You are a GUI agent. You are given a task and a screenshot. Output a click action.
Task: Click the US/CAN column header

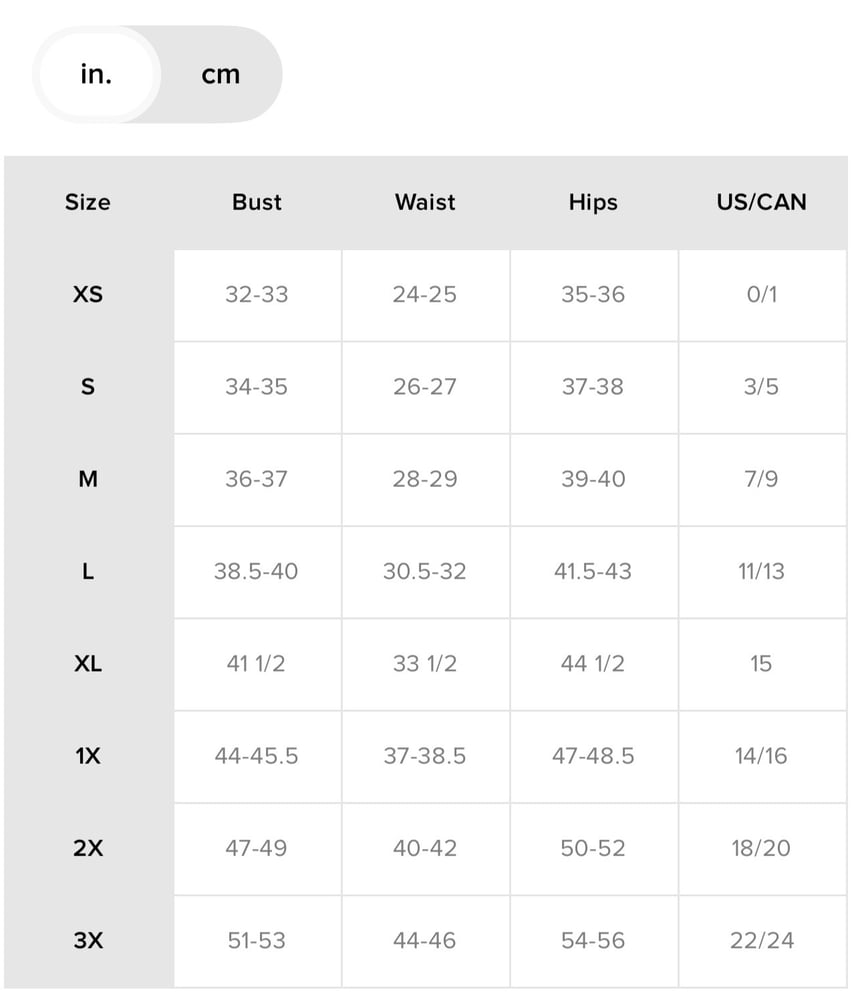click(762, 202)
